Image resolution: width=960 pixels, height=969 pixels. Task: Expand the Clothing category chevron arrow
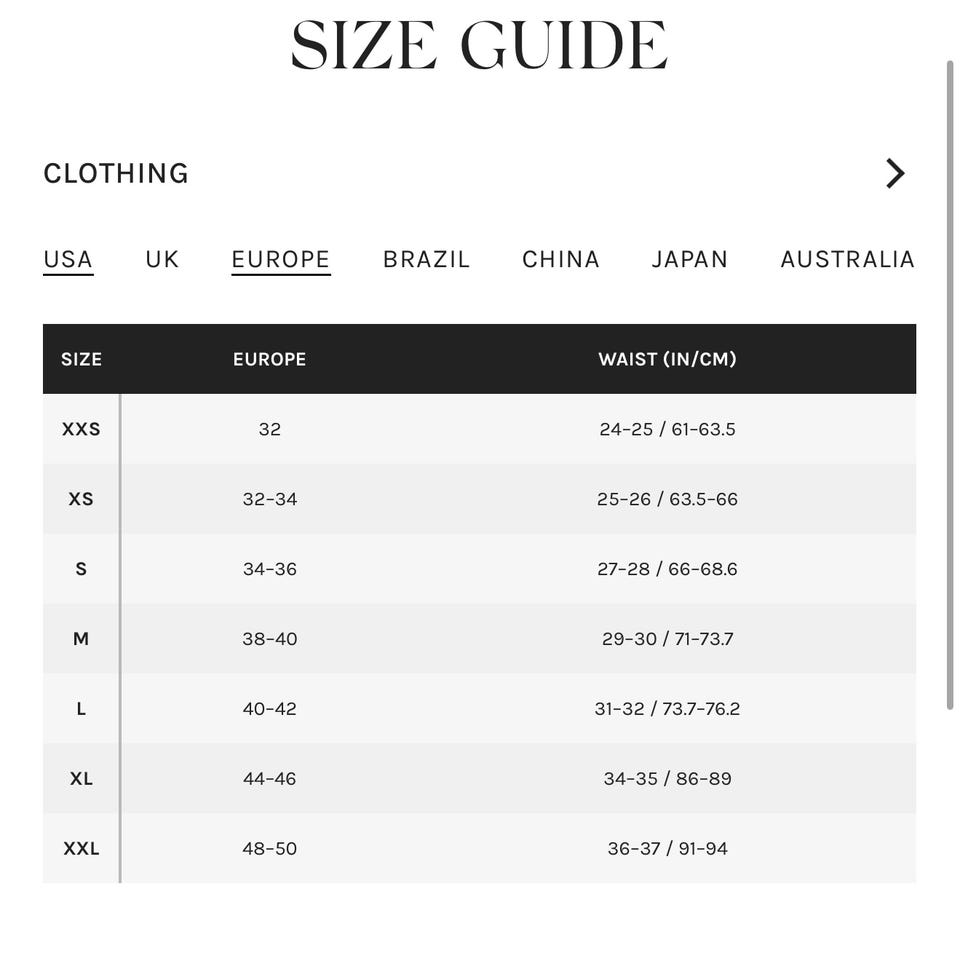coord(895,173)
